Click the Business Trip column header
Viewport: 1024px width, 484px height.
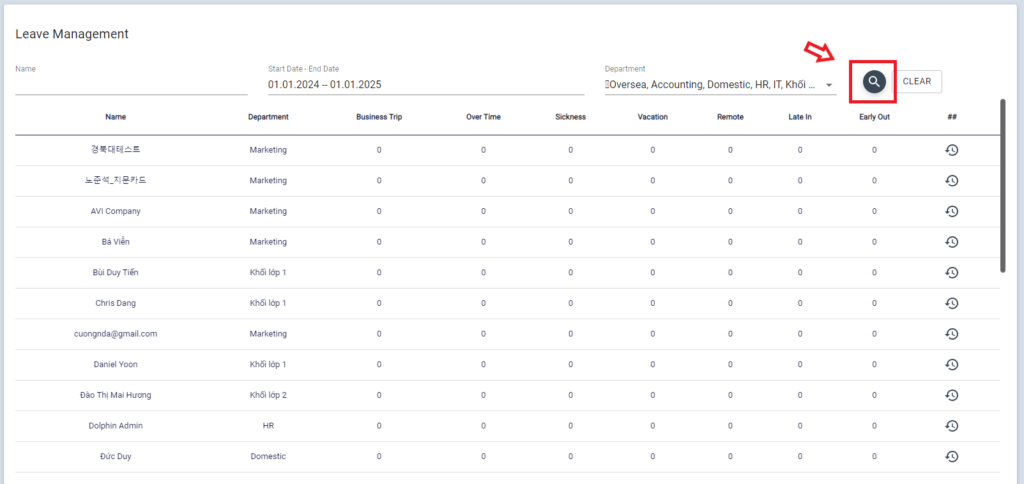[x=379, y=117]
